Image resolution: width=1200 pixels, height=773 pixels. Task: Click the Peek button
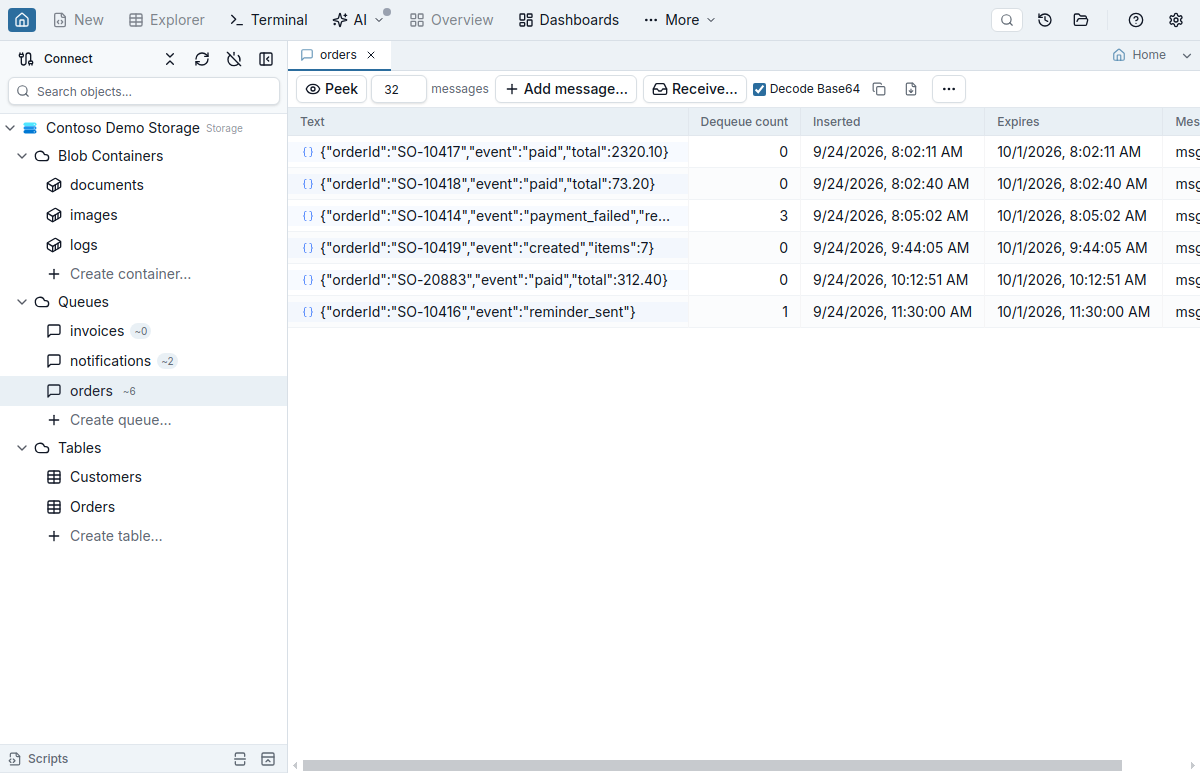[332, 89]
